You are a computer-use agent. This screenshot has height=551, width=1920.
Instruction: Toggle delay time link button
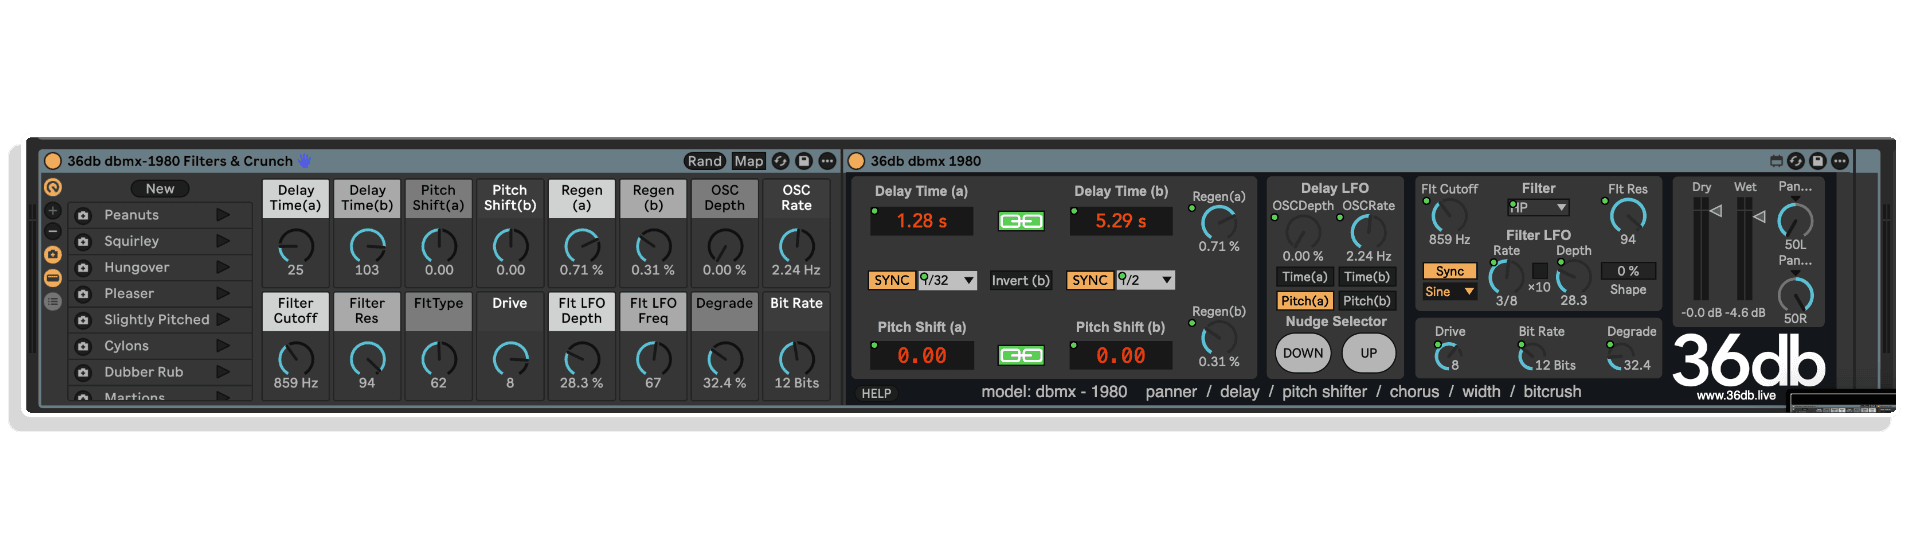(1021, 221)
